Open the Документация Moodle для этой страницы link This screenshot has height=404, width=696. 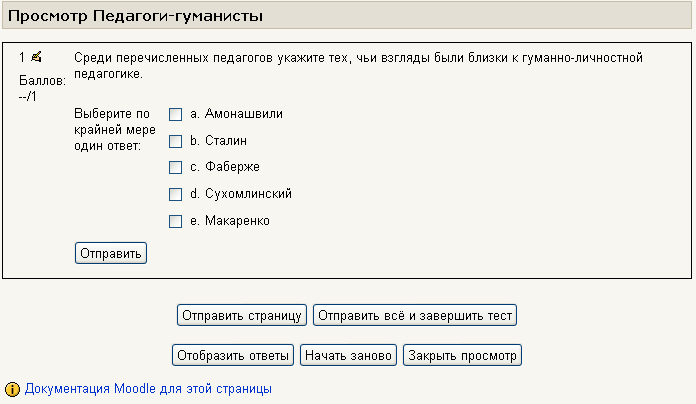pyautogui.click(x=148, y=388)
